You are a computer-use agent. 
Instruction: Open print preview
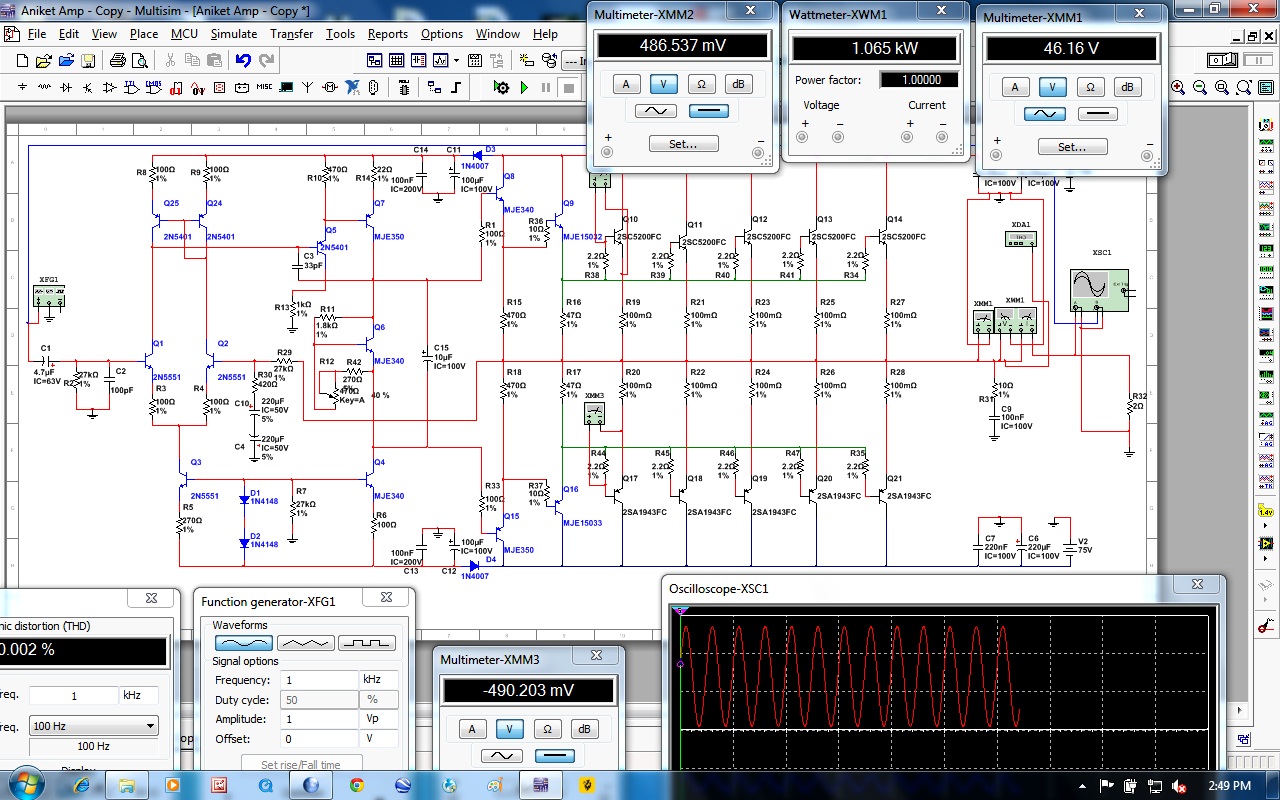coord(140,60)
